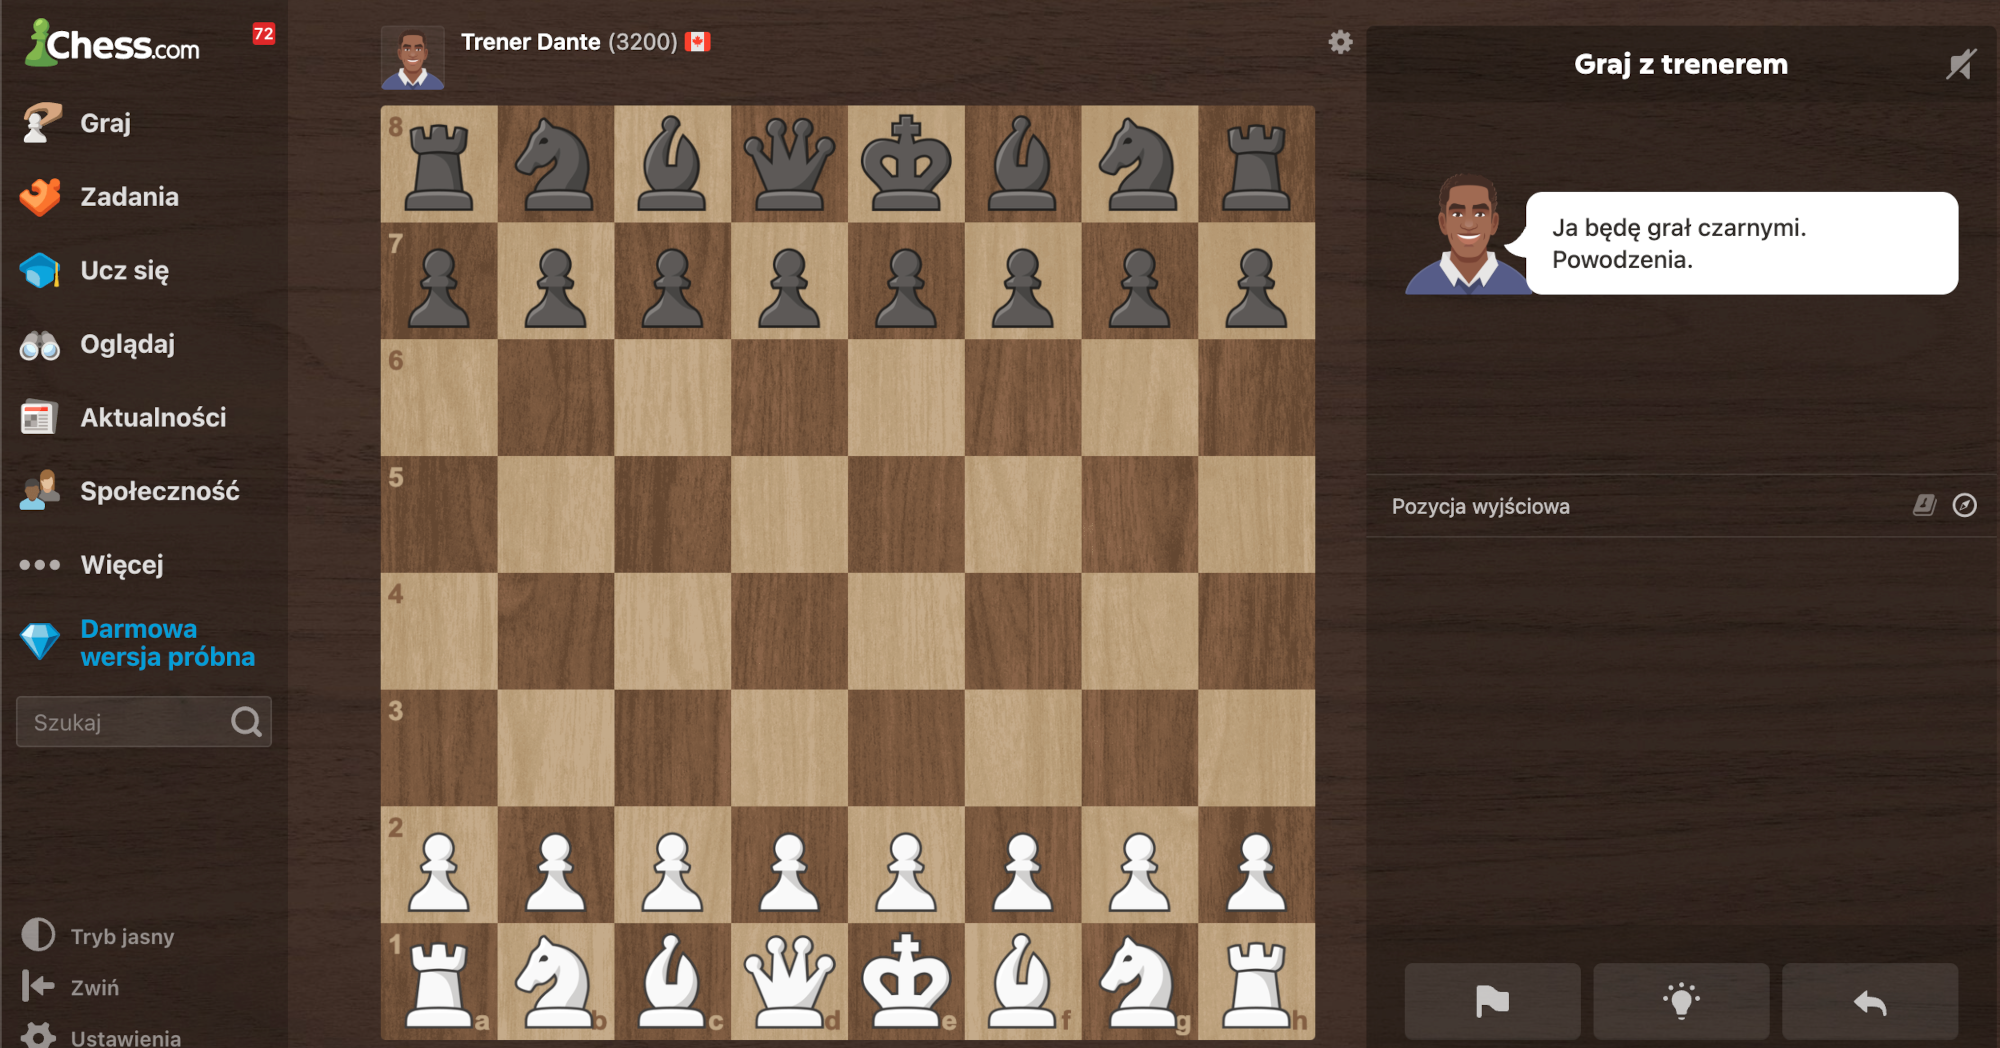
Task: Open the analysis compass icon
Action: [x=1965, y=506]
